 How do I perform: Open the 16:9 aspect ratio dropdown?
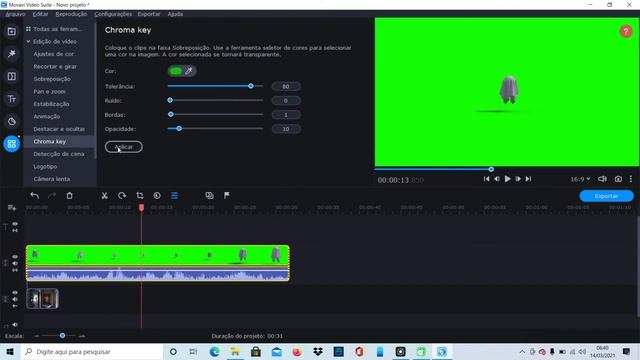point(580,179)
